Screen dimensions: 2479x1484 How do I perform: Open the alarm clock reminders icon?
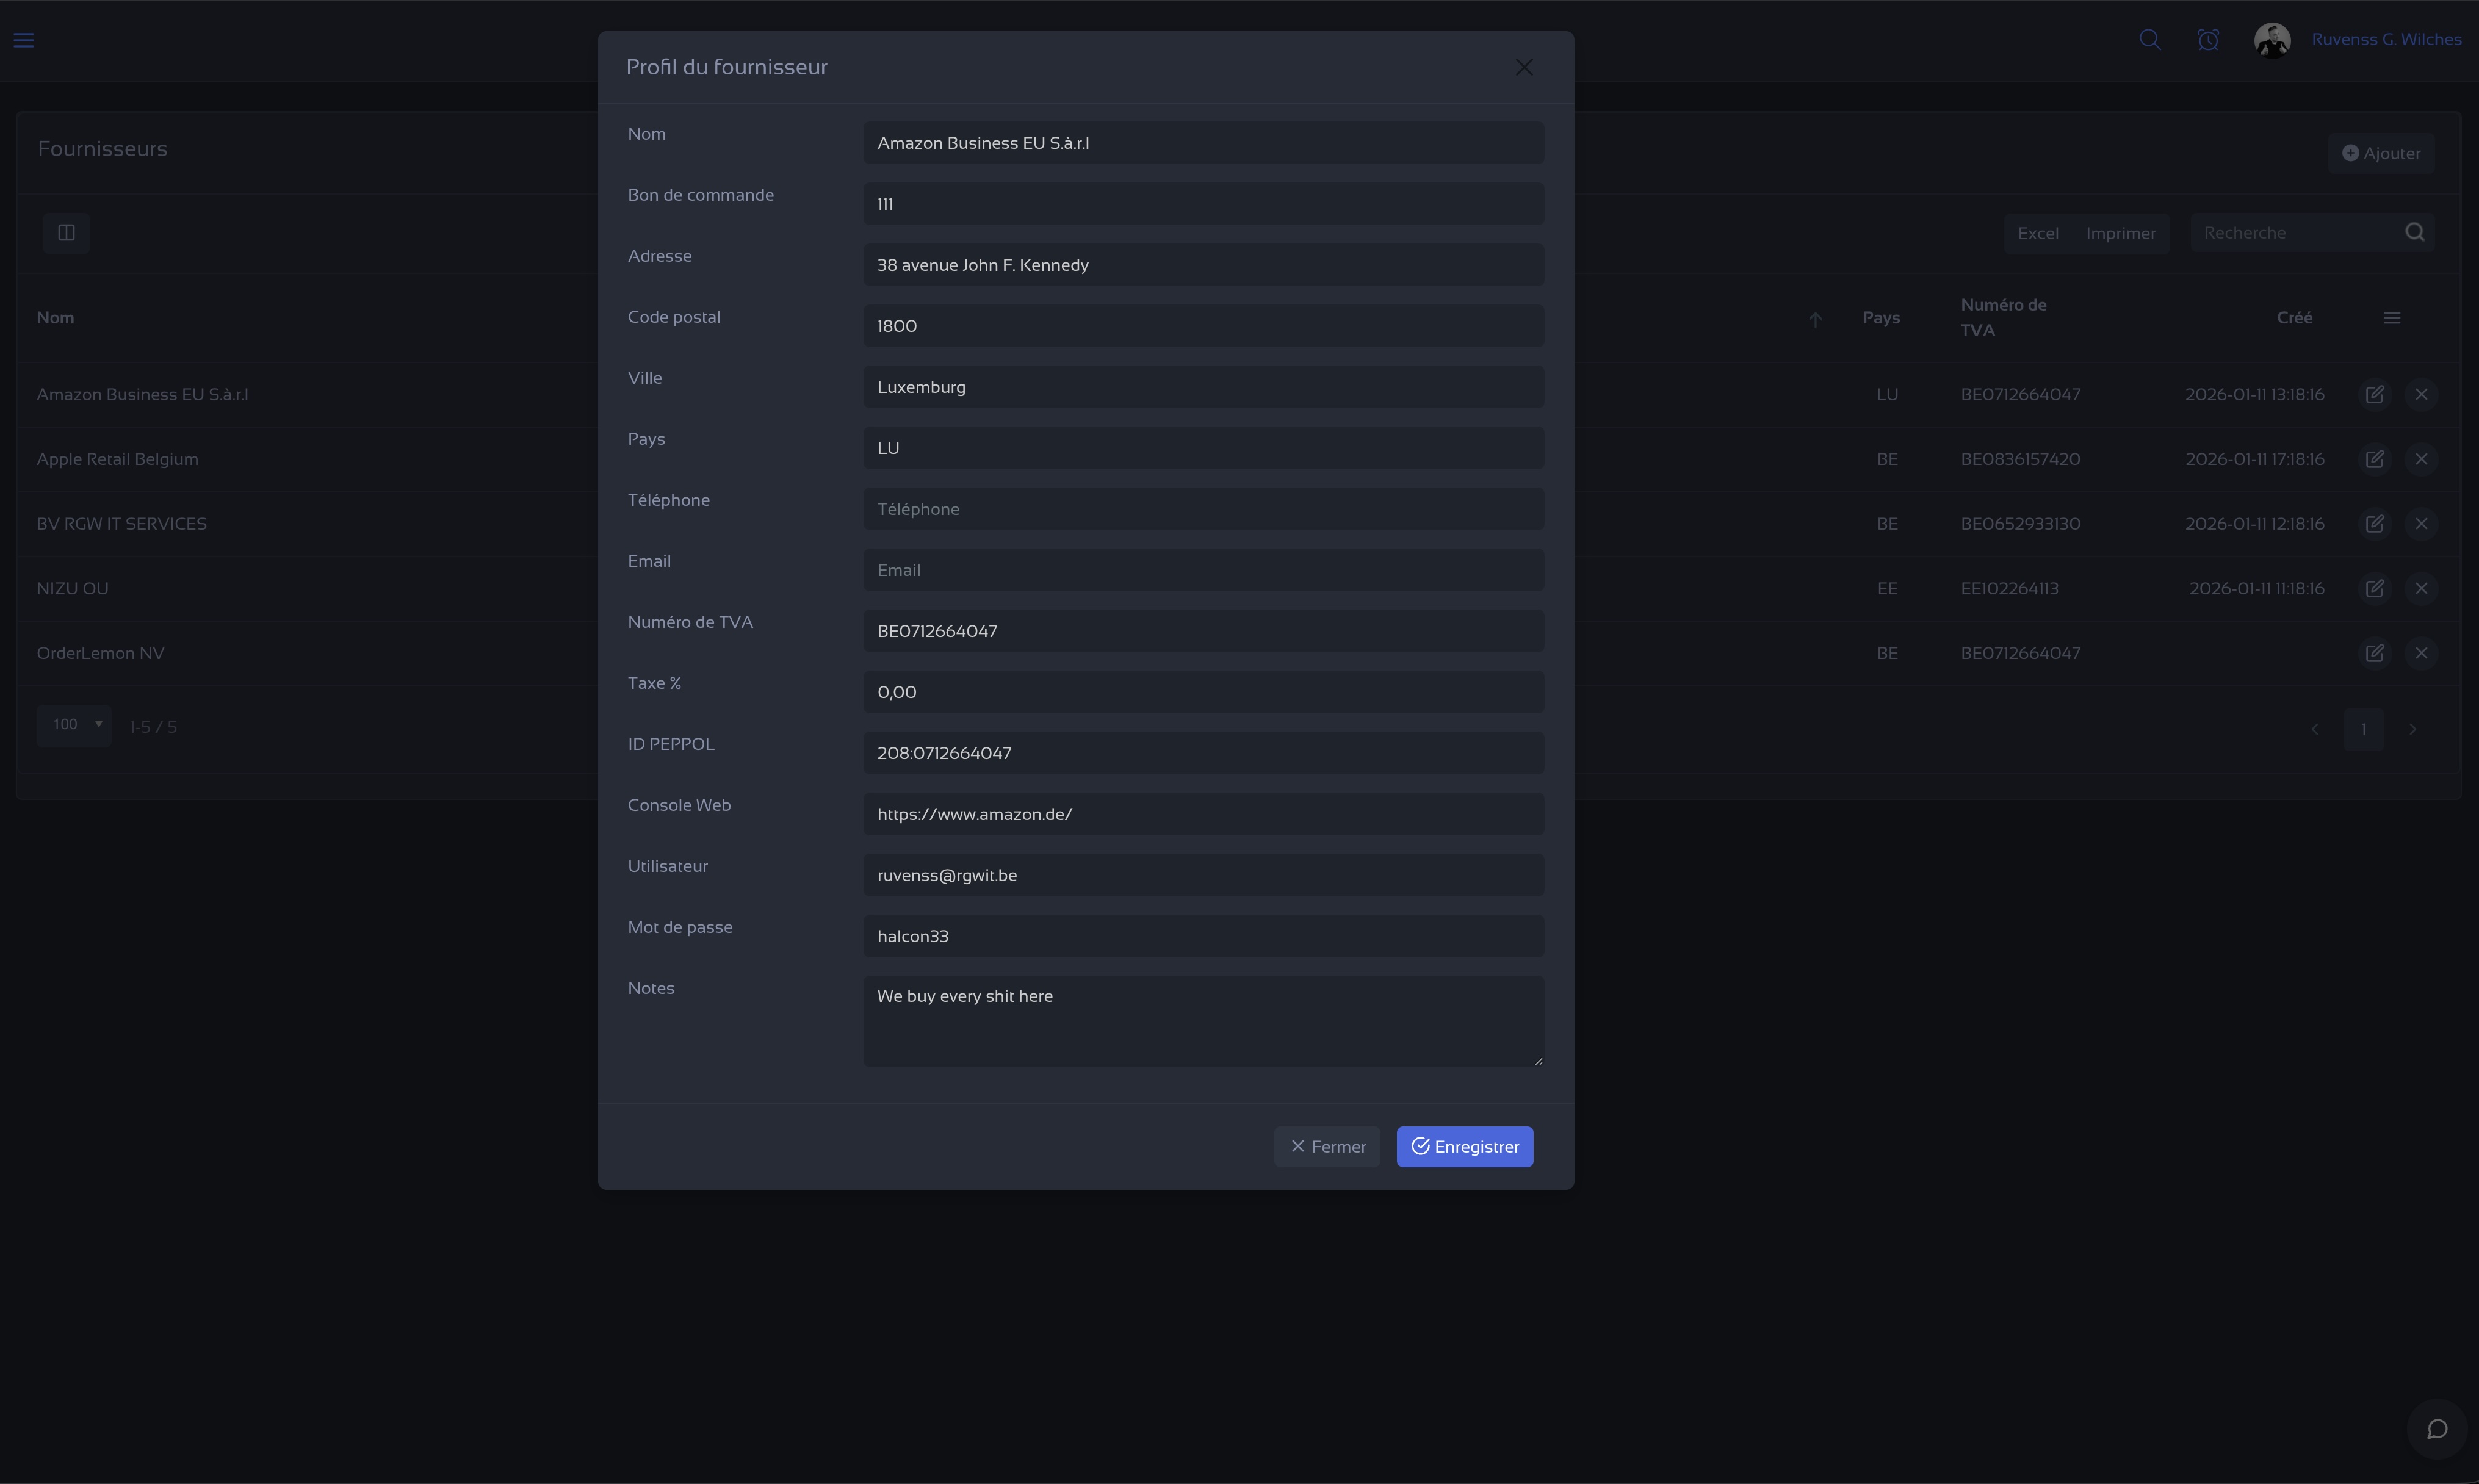2208,40
